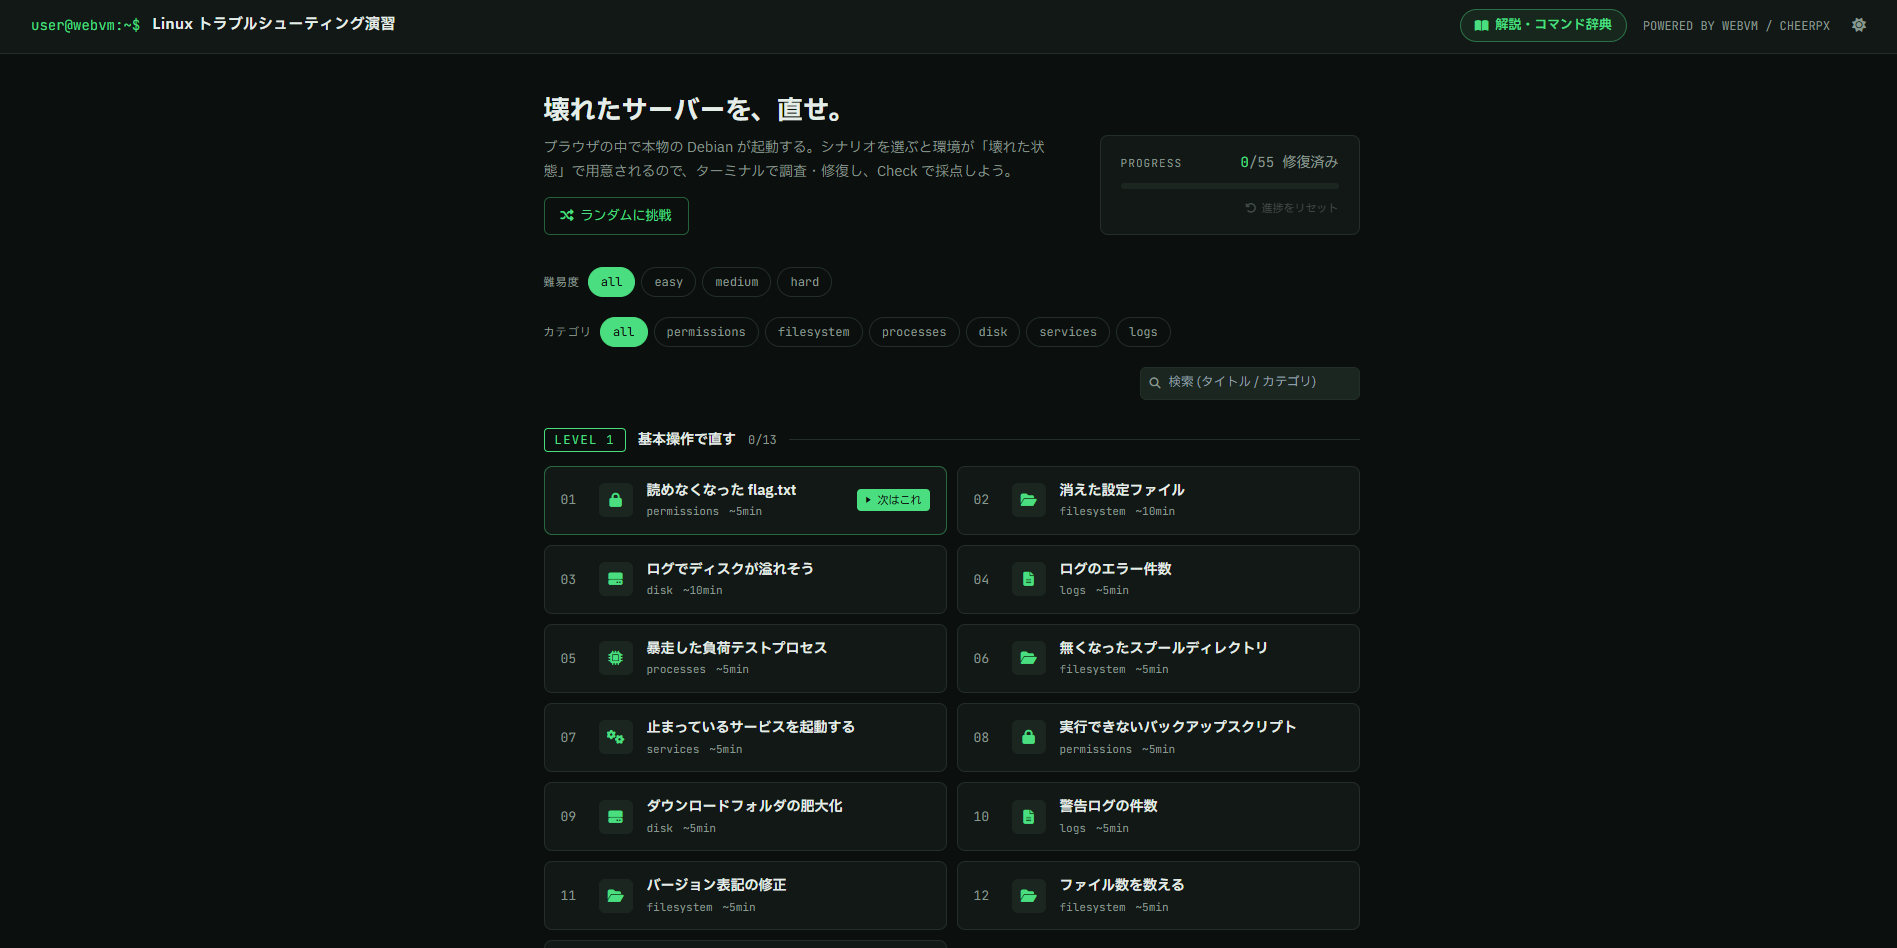Click the progress bar in the PROGRESS panel

1229,186
